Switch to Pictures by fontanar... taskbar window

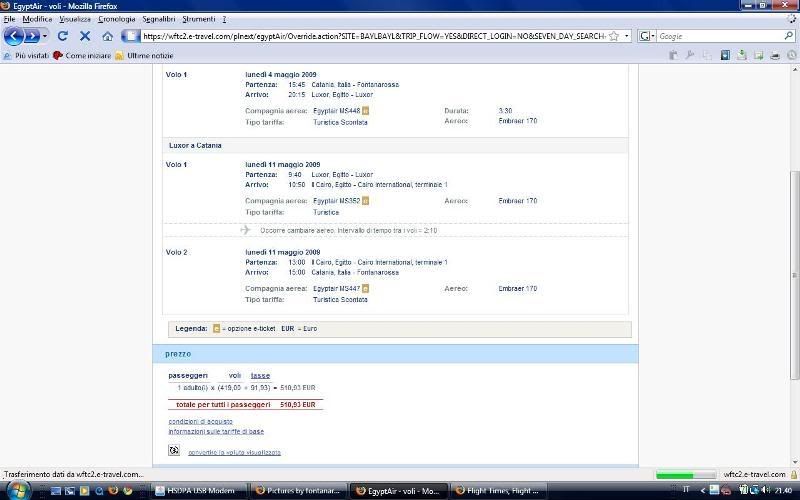coord(298,491)
